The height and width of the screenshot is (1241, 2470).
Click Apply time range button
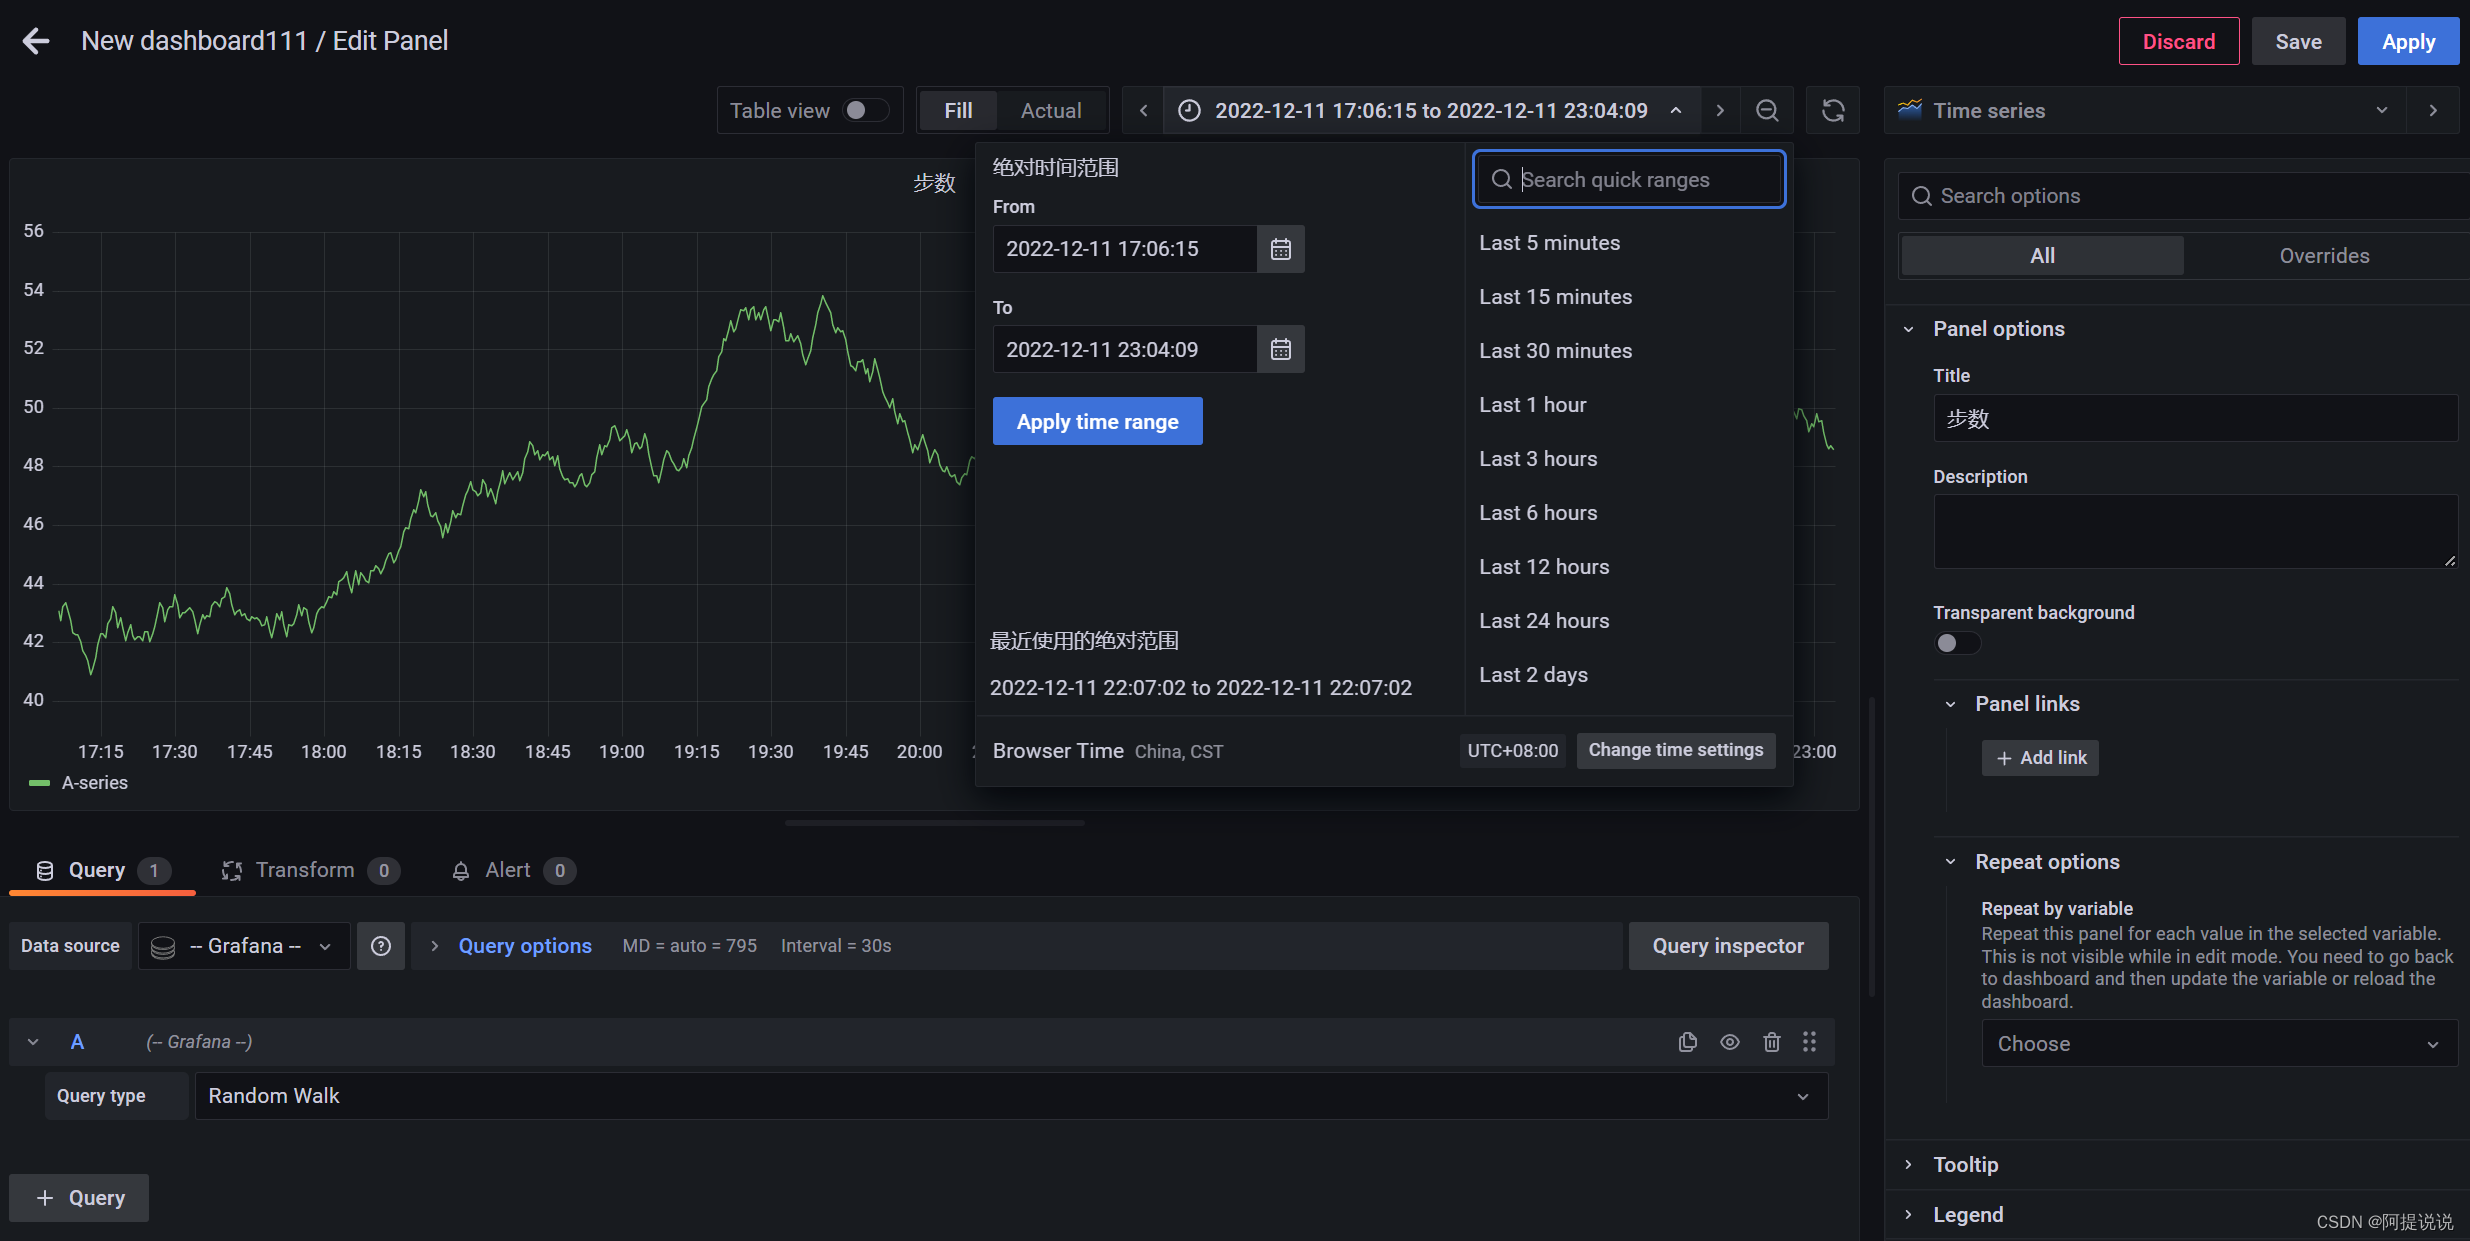click(1097, 422)
